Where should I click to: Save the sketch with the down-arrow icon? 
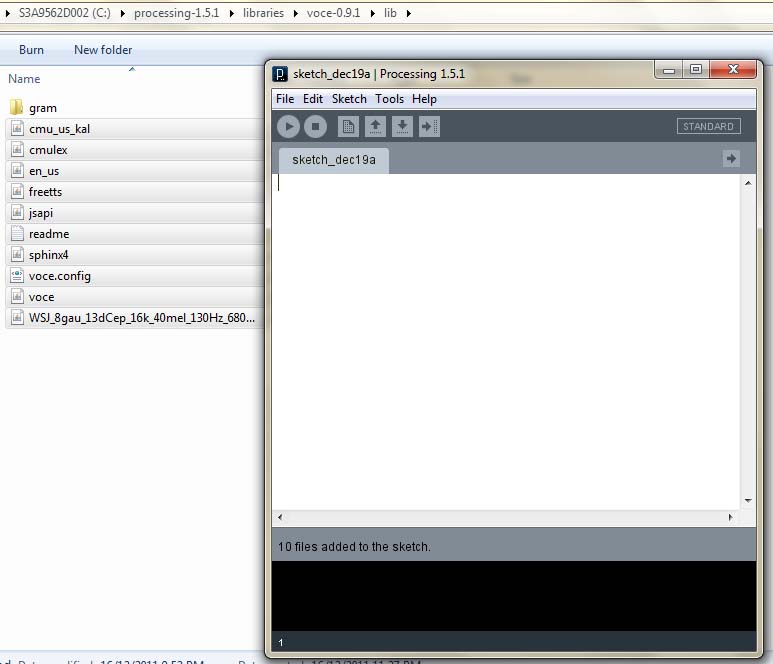[x=402, y=127]
